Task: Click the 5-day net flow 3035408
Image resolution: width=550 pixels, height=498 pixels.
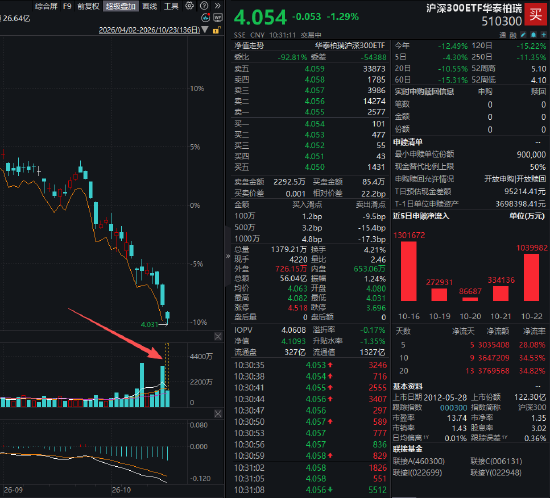Action: click(x=494, y=345)
